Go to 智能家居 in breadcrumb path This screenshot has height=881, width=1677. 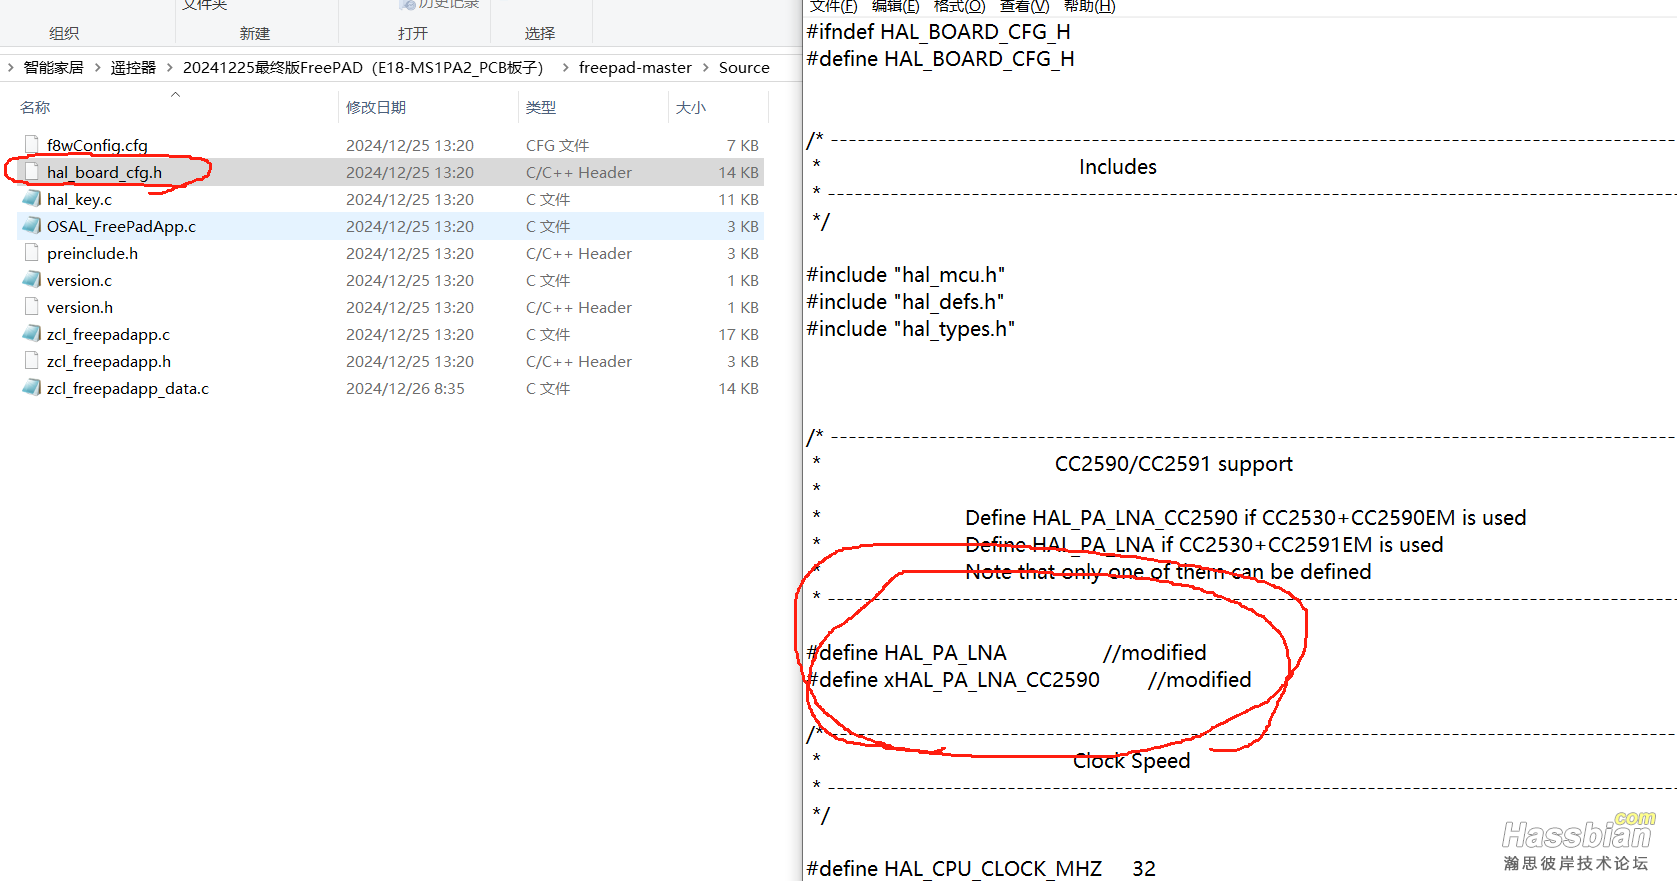[54, 67]
